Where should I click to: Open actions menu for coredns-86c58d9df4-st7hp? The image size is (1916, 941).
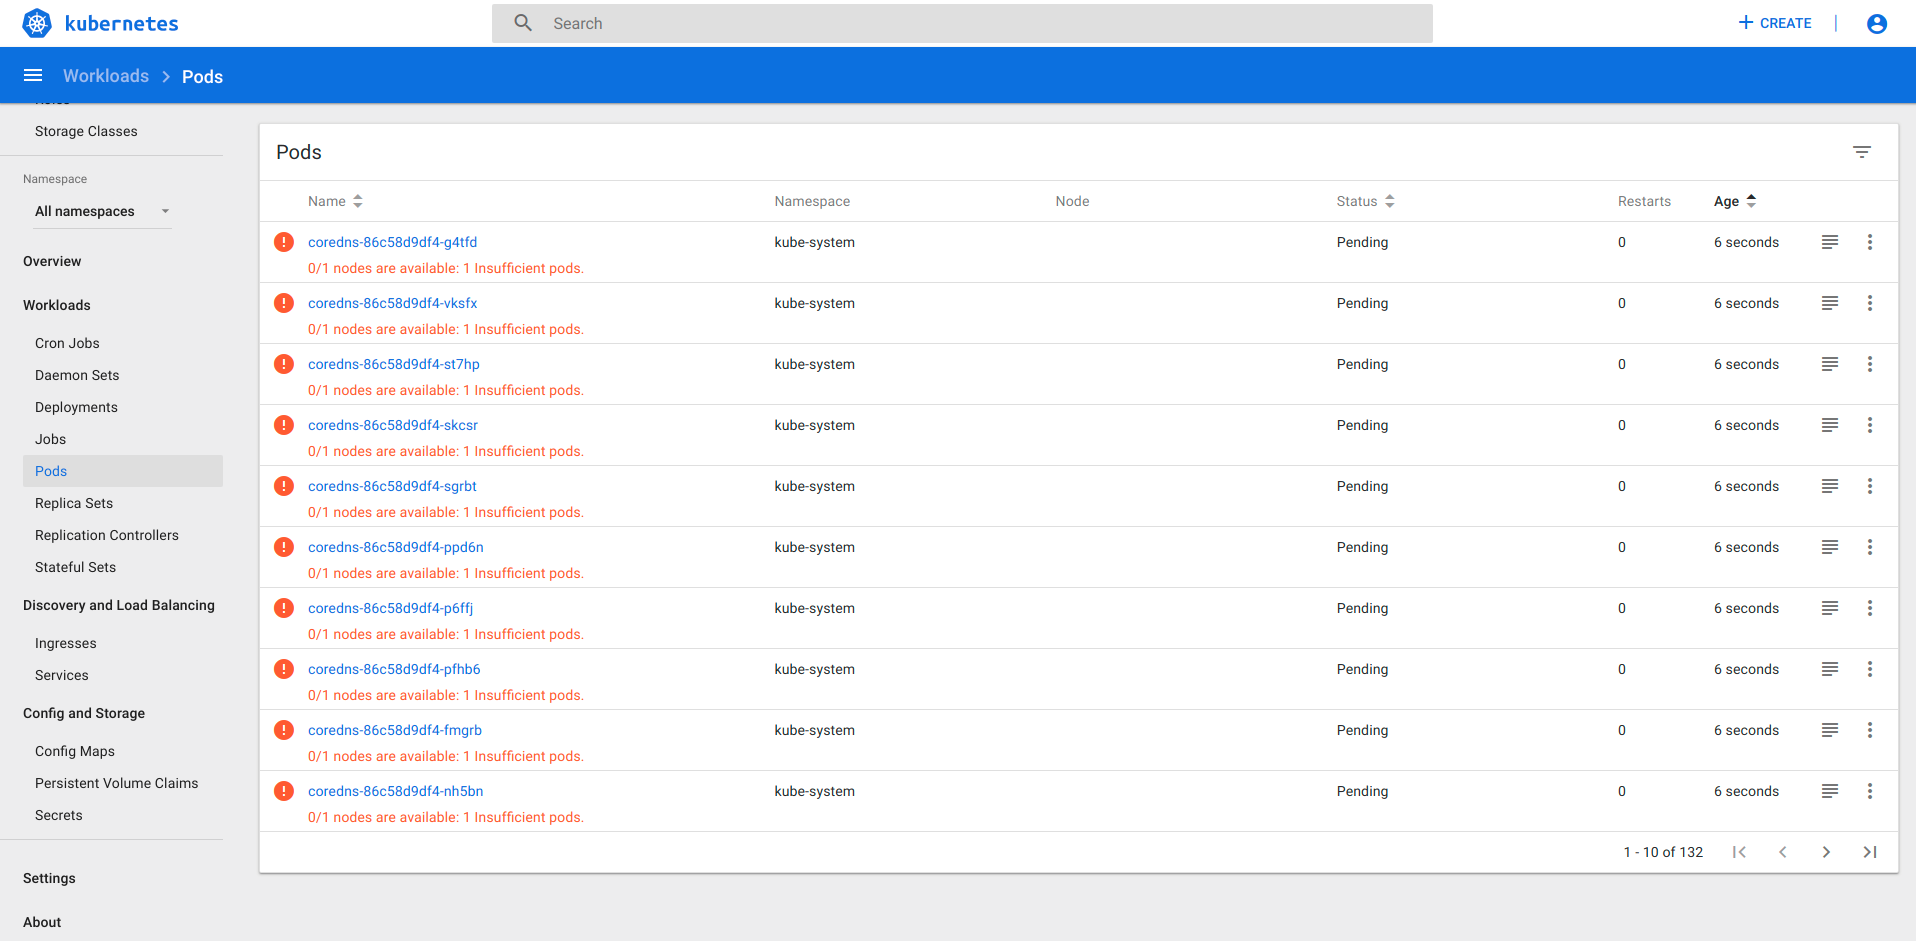[x=1870, y=364]
